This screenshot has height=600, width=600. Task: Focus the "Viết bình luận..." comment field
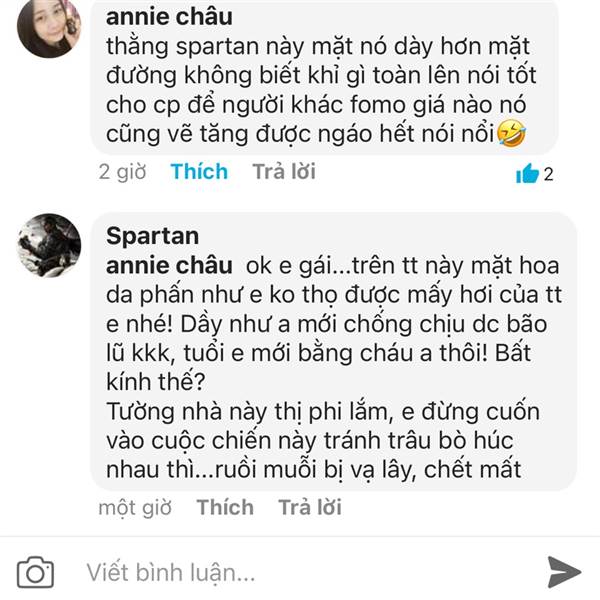pyautogui.click(x=300, y=572)
